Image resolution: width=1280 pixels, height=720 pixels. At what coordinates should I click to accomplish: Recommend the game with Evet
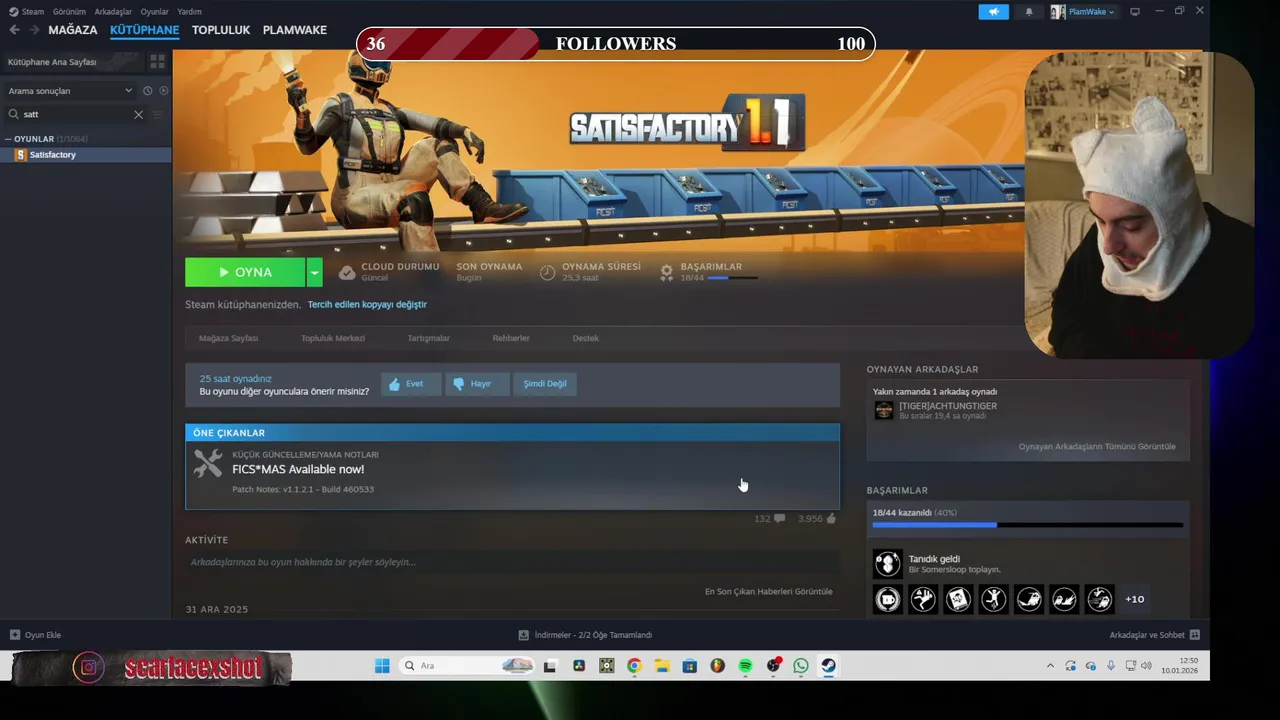pos(410,384)
